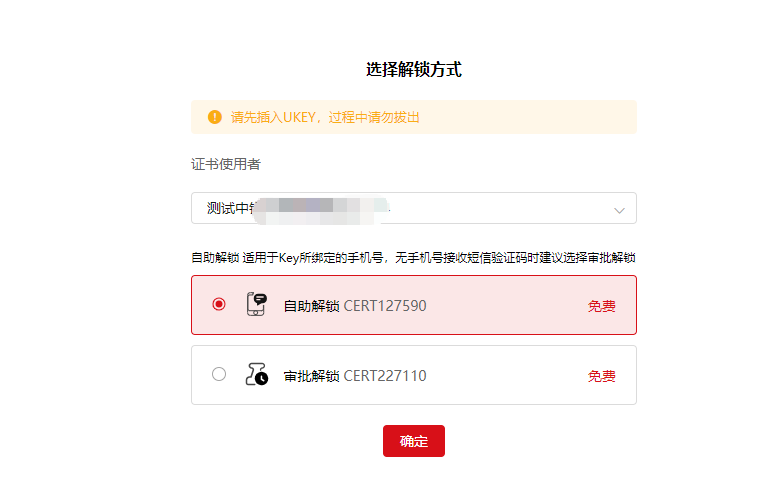Viewport: 771px width, 483px height.
Task: Click the 证书使用者 field label
Action: click(x=226, y=164)
